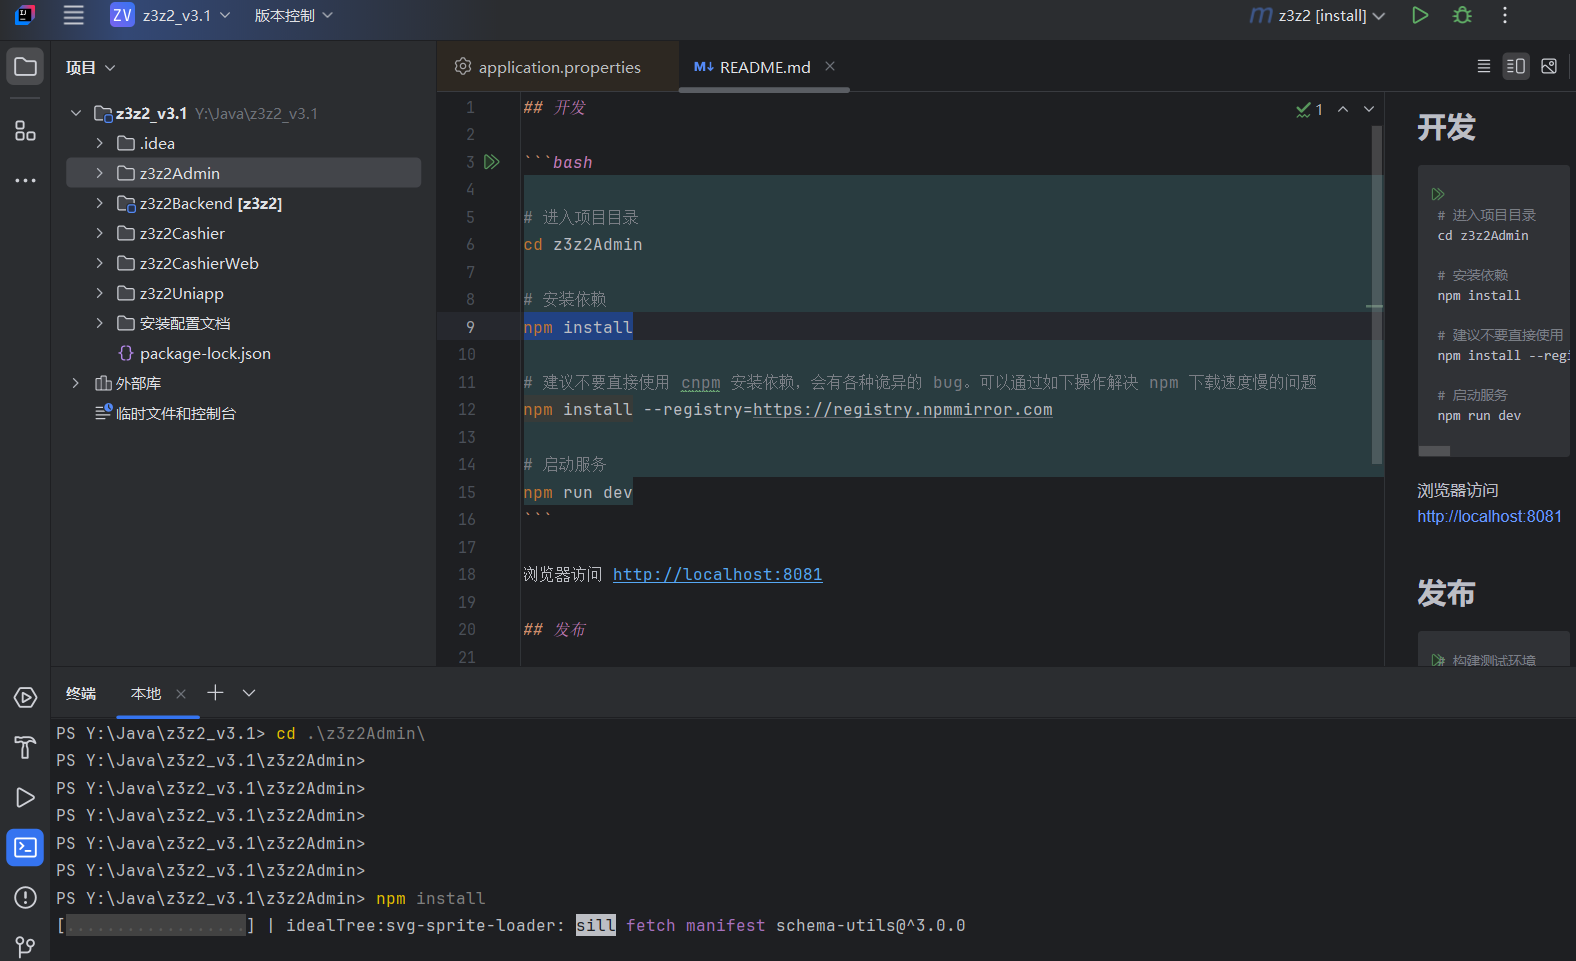Click the registry.npmmirror.com URL
Screen dimensions: 1576x961
click(x=902, y=409)
